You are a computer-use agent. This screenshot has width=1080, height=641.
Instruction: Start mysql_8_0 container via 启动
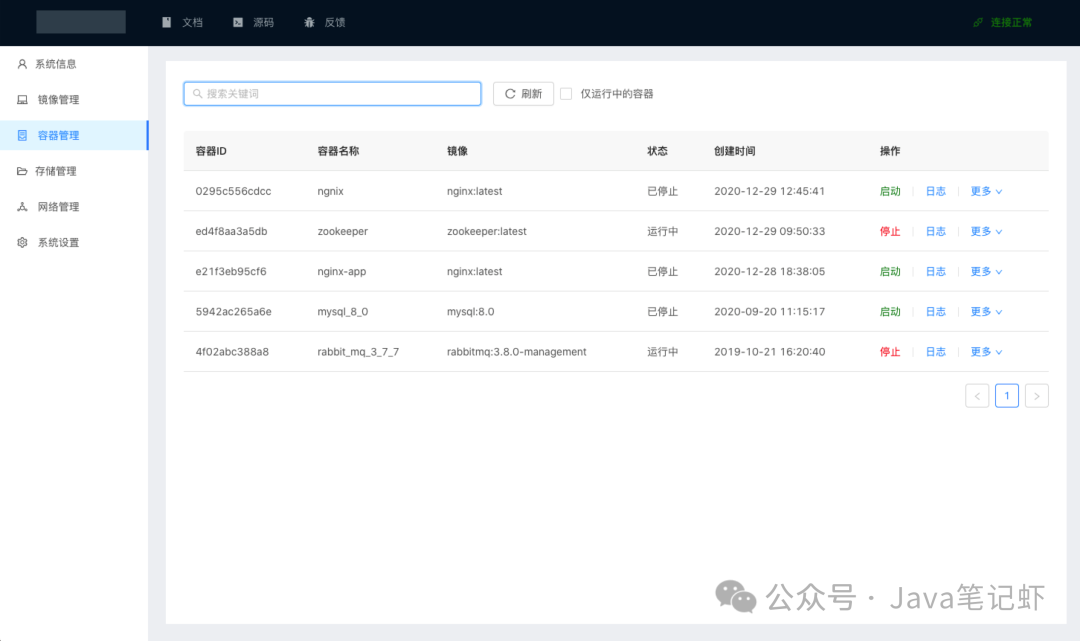click(x=890, y=312)
